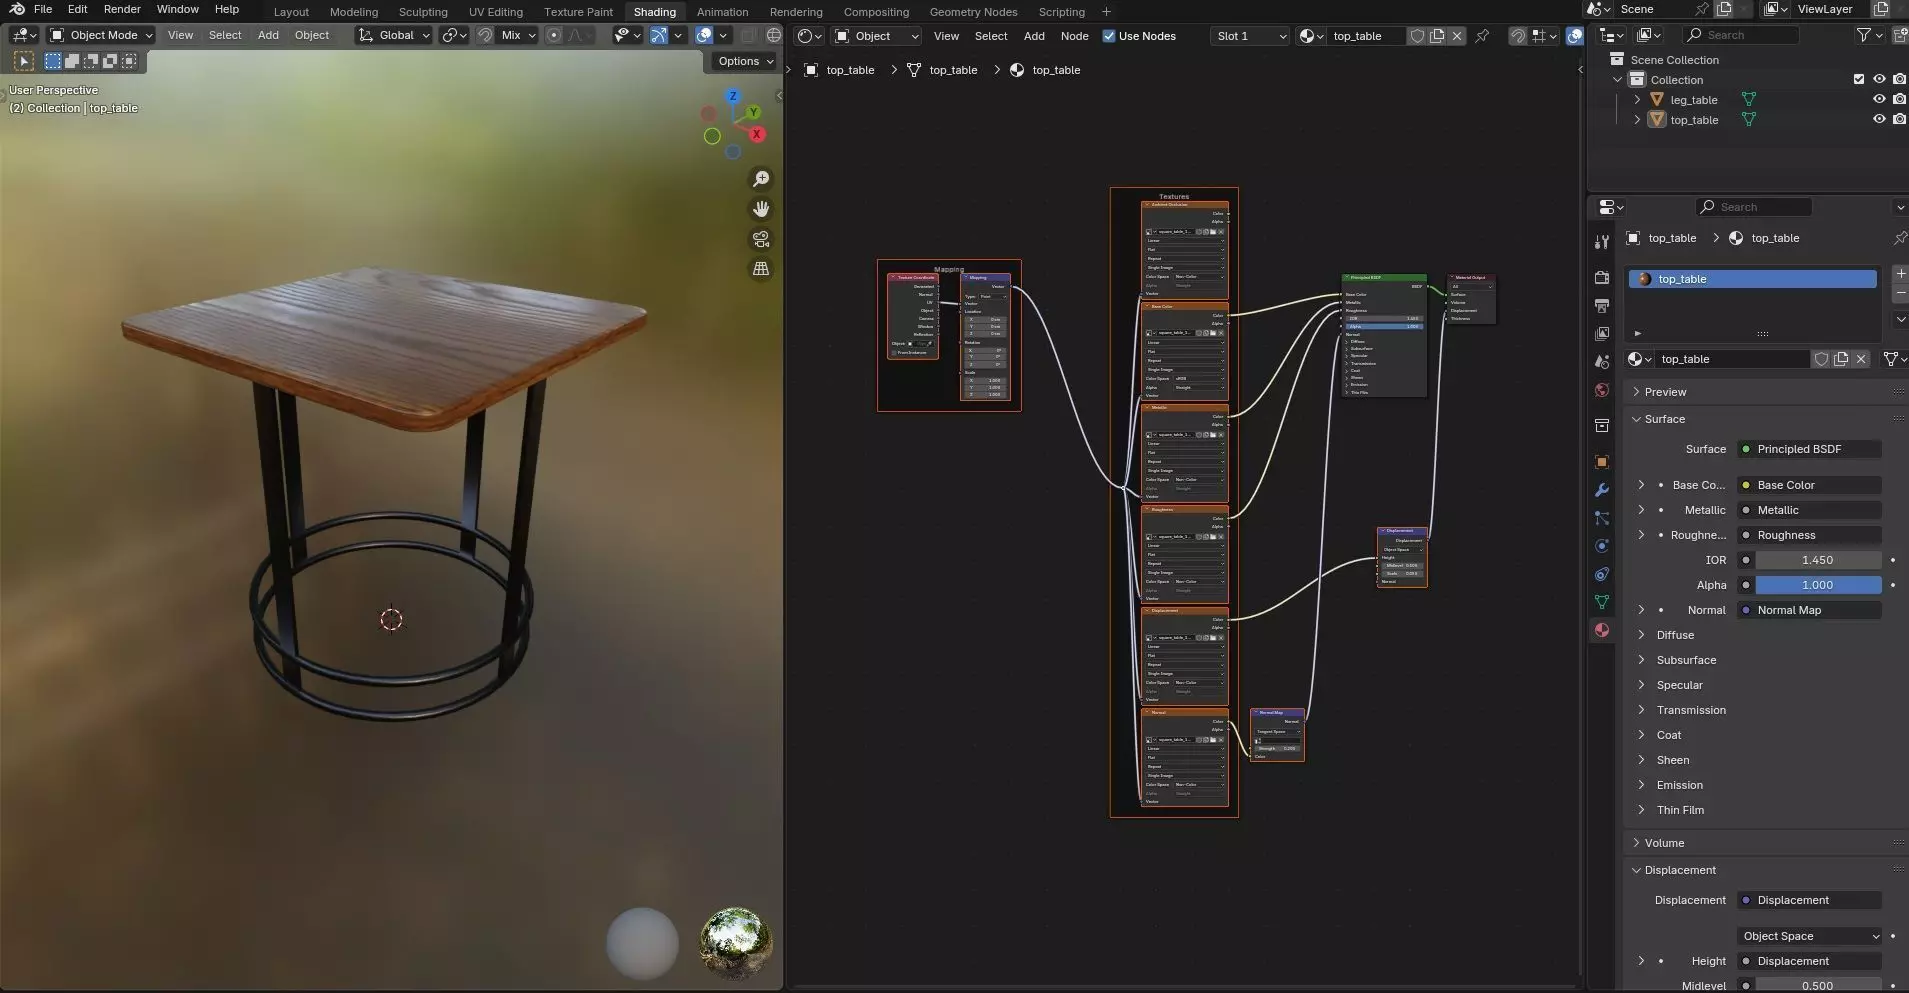
Task: Open the Object Data mesh tab
Action: pos(1602,602)
